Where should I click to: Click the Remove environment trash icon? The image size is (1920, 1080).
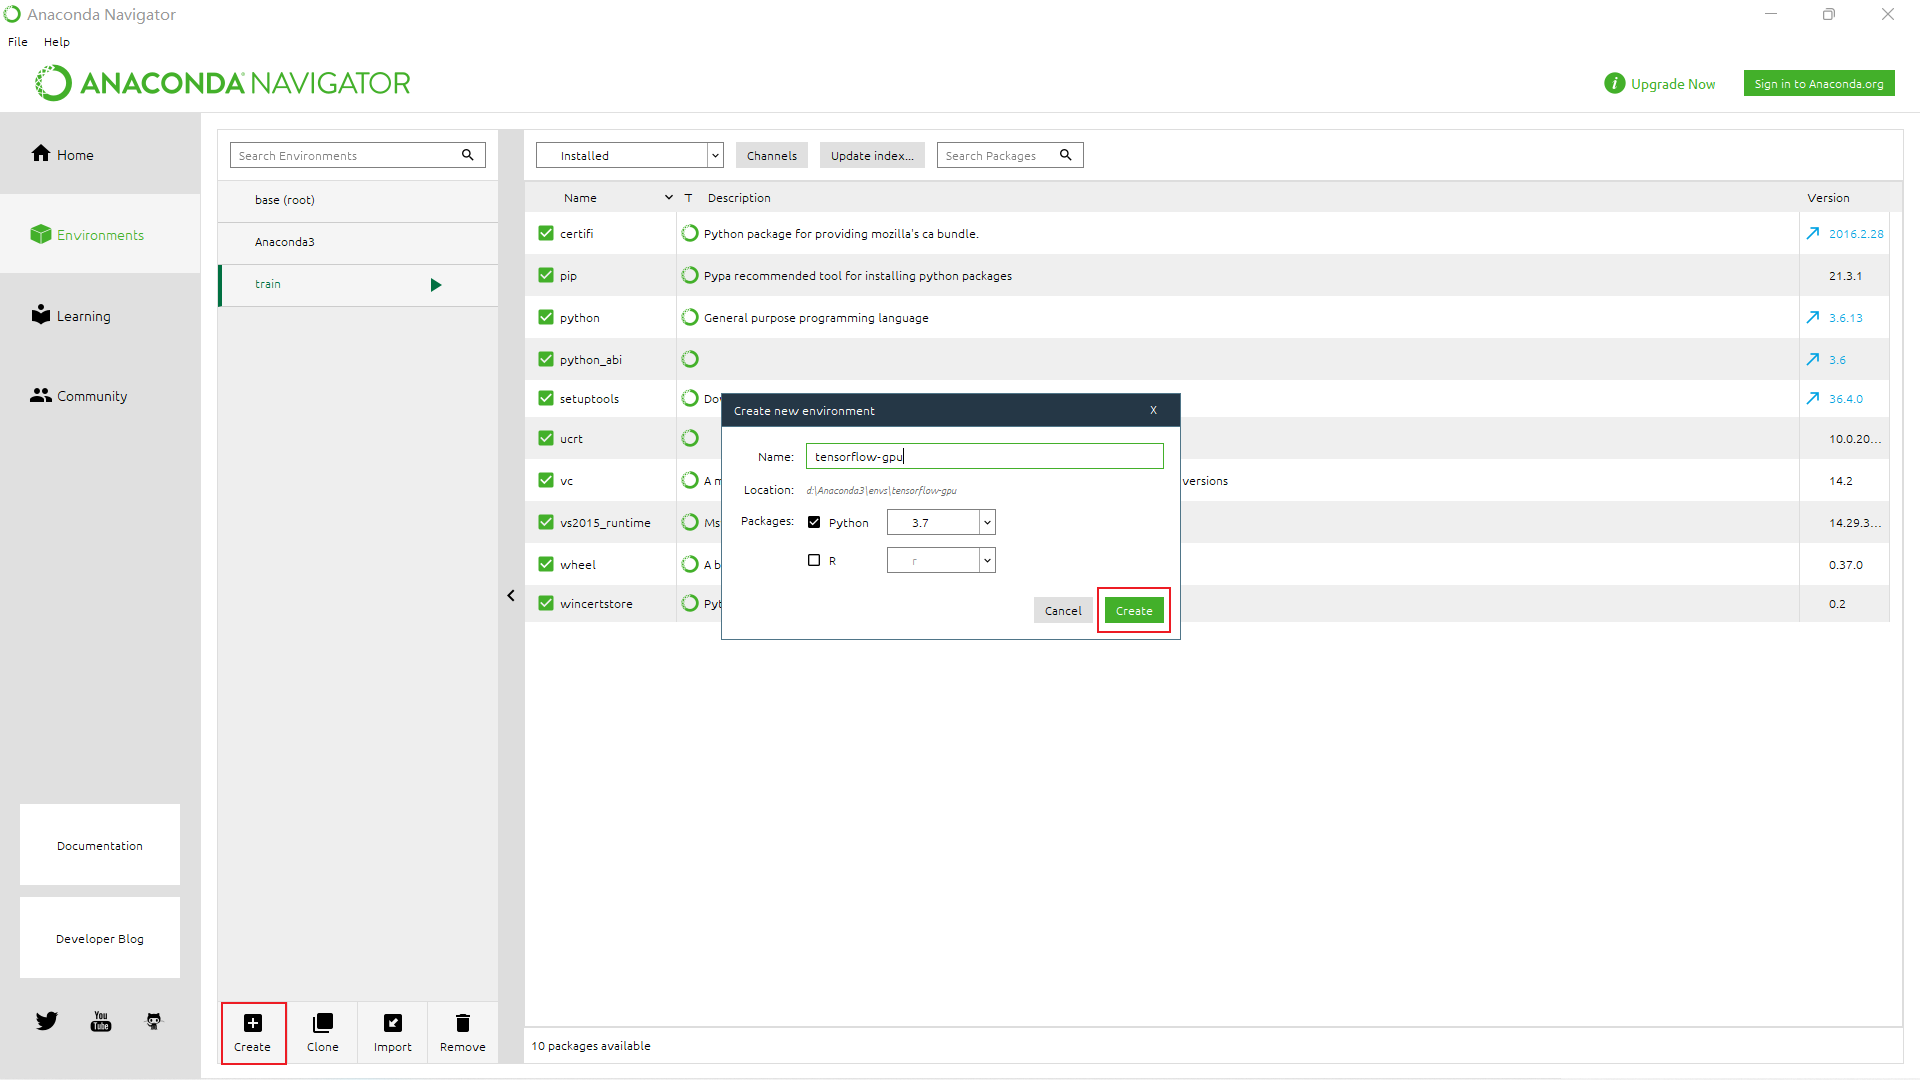tap(462, 1023)
